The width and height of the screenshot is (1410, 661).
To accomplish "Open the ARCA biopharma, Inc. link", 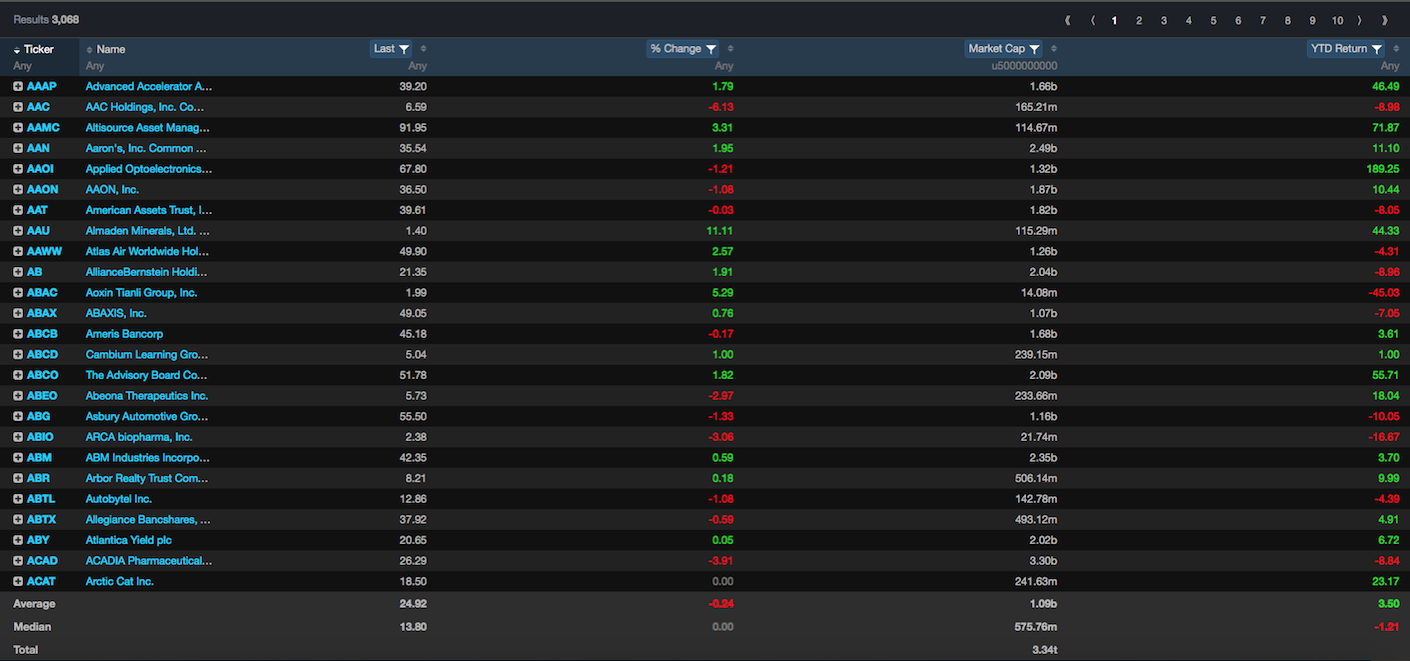I will pyautogui.click(x=139, y=437).
